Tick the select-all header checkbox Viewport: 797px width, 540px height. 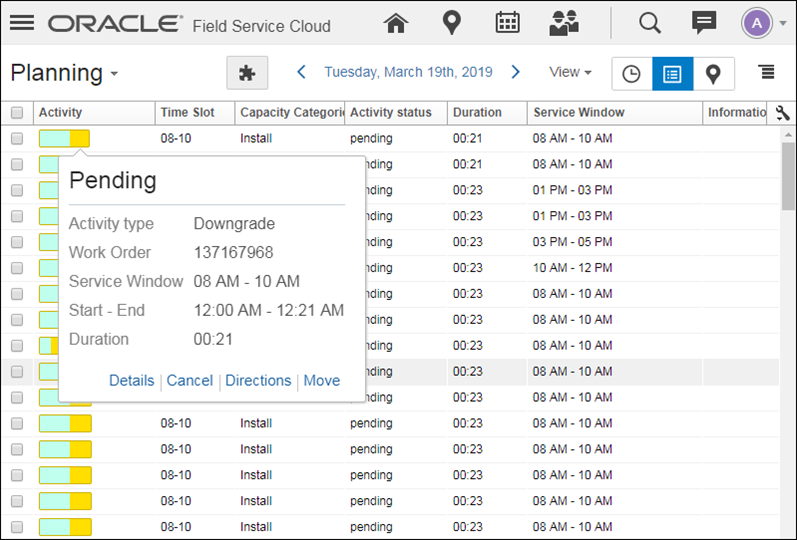click(x=17, y=113)
